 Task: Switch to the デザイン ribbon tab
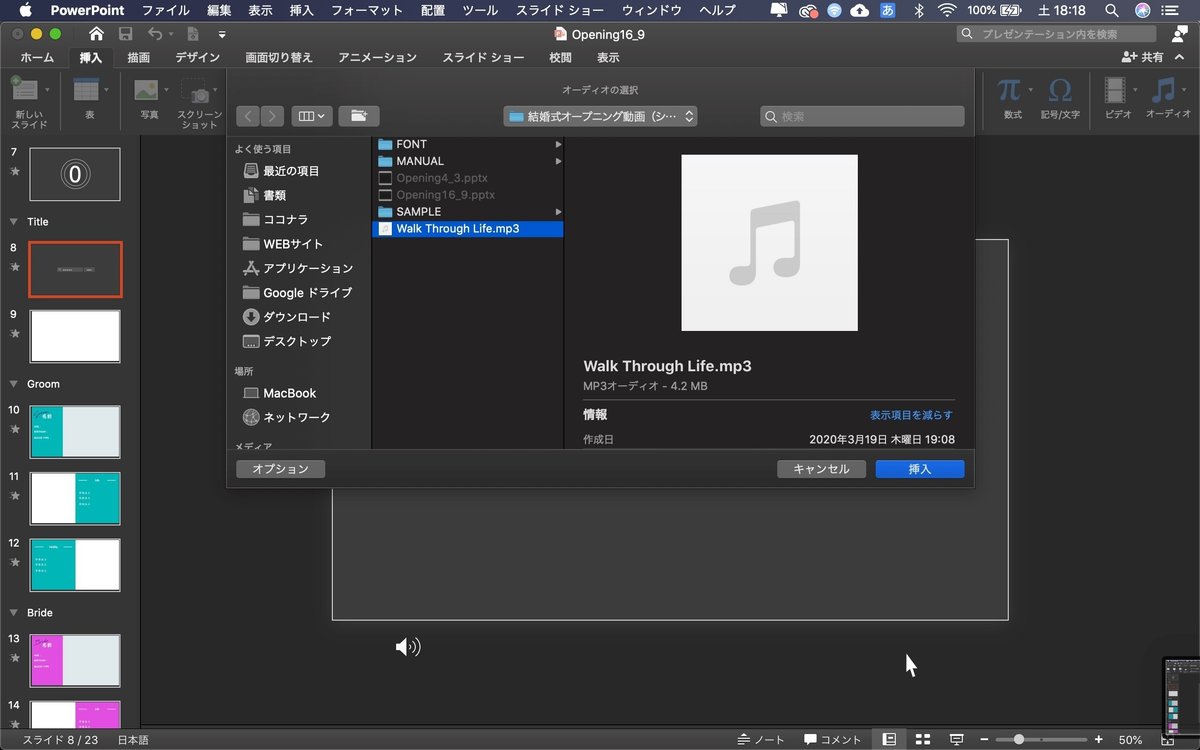(x=197, y=58)
